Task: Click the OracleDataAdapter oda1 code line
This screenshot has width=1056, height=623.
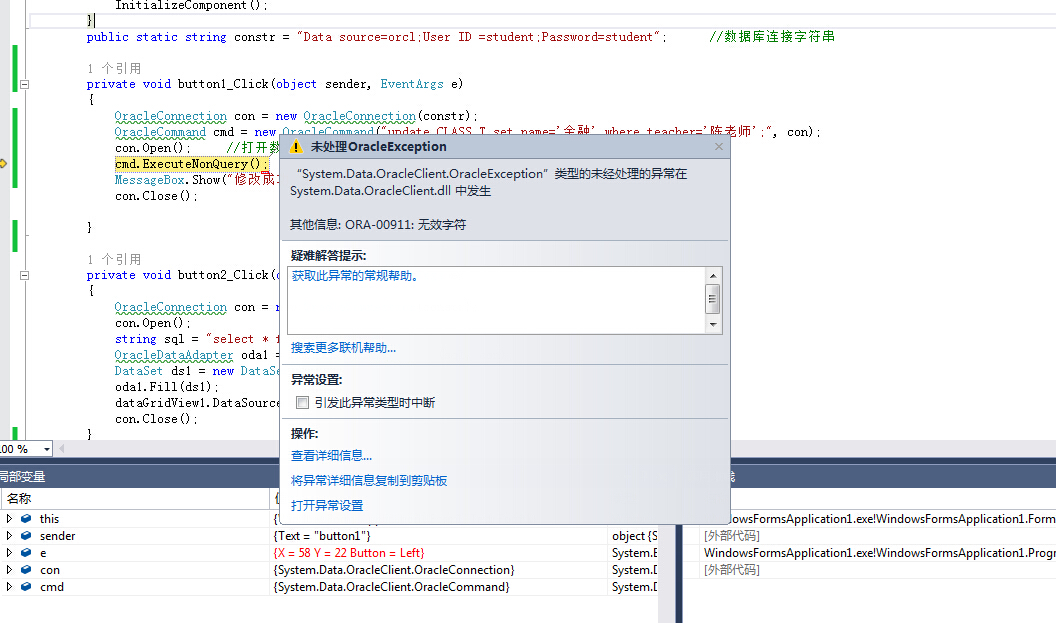Action: tap(197, 356)
